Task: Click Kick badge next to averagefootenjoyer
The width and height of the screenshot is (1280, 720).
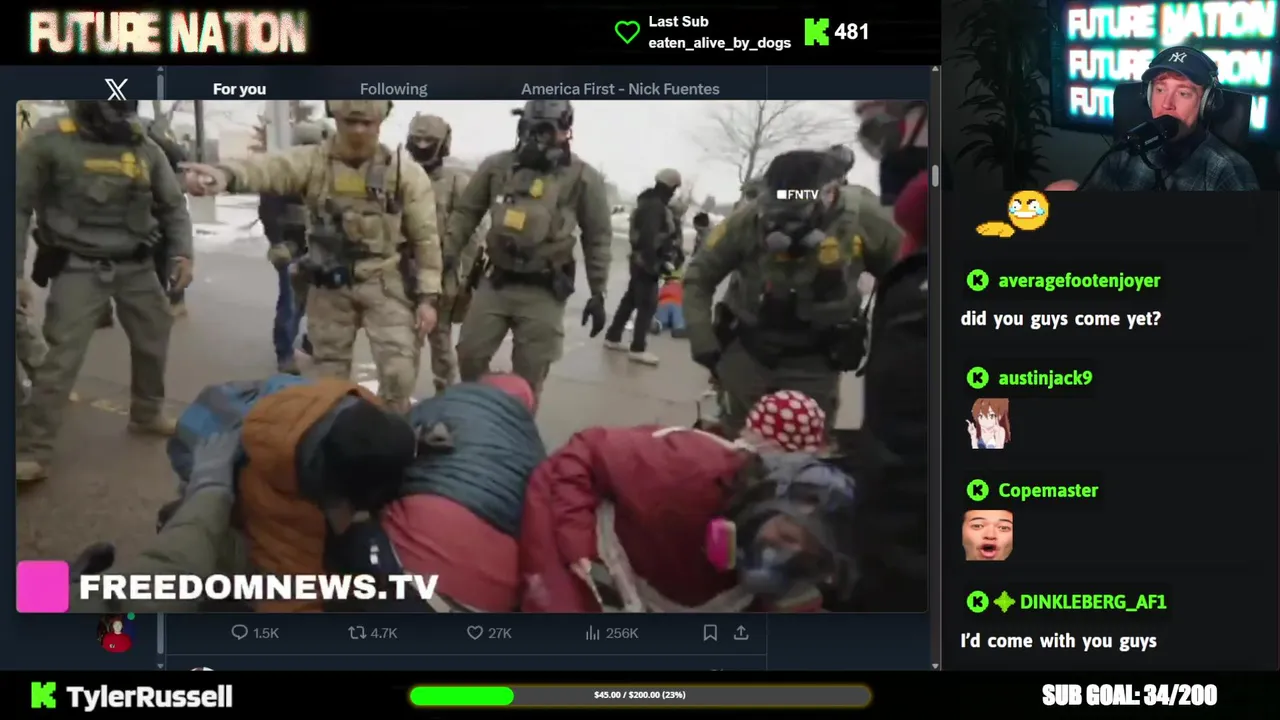Action: coord(977,281)
